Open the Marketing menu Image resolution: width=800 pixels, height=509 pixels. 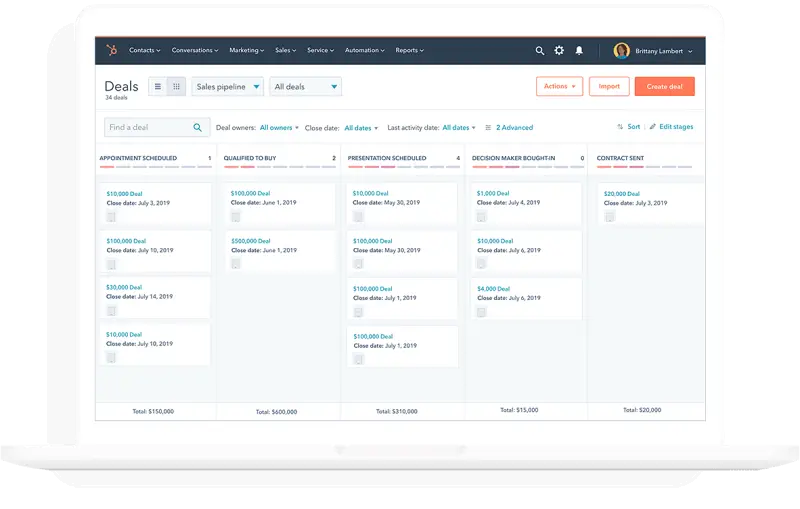pos(246,50)
